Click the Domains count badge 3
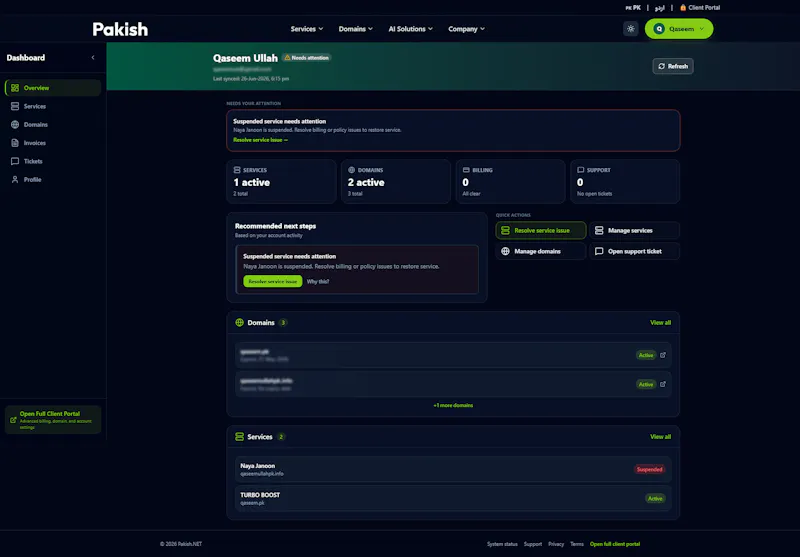This screenshot has width=800, height=557. coord(283,323)
